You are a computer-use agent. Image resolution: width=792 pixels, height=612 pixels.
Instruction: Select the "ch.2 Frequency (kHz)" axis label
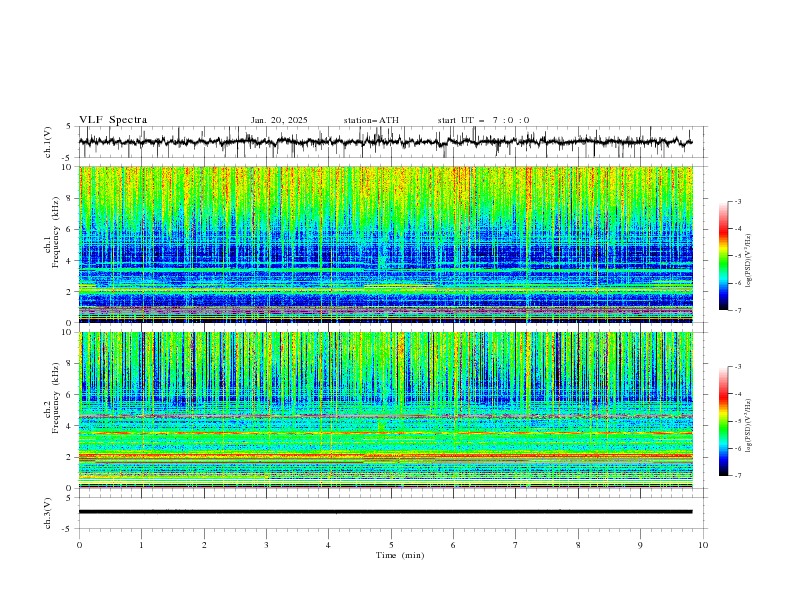coord(52,398)
